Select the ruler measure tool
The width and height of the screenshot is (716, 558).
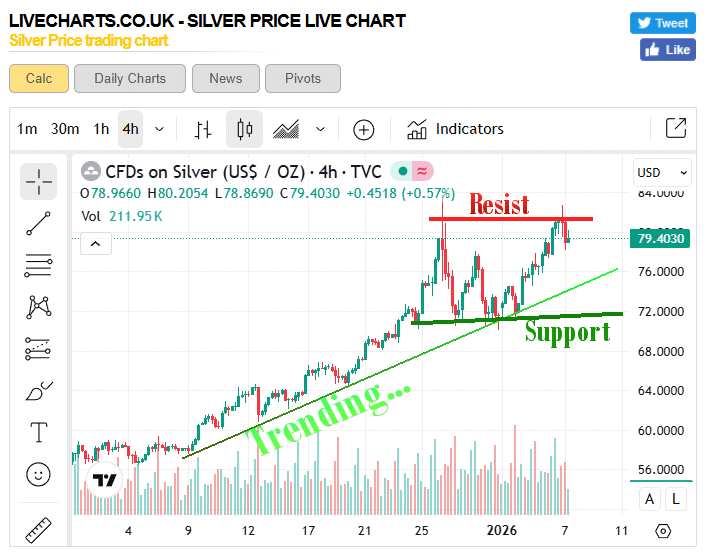tap(39, 527)
